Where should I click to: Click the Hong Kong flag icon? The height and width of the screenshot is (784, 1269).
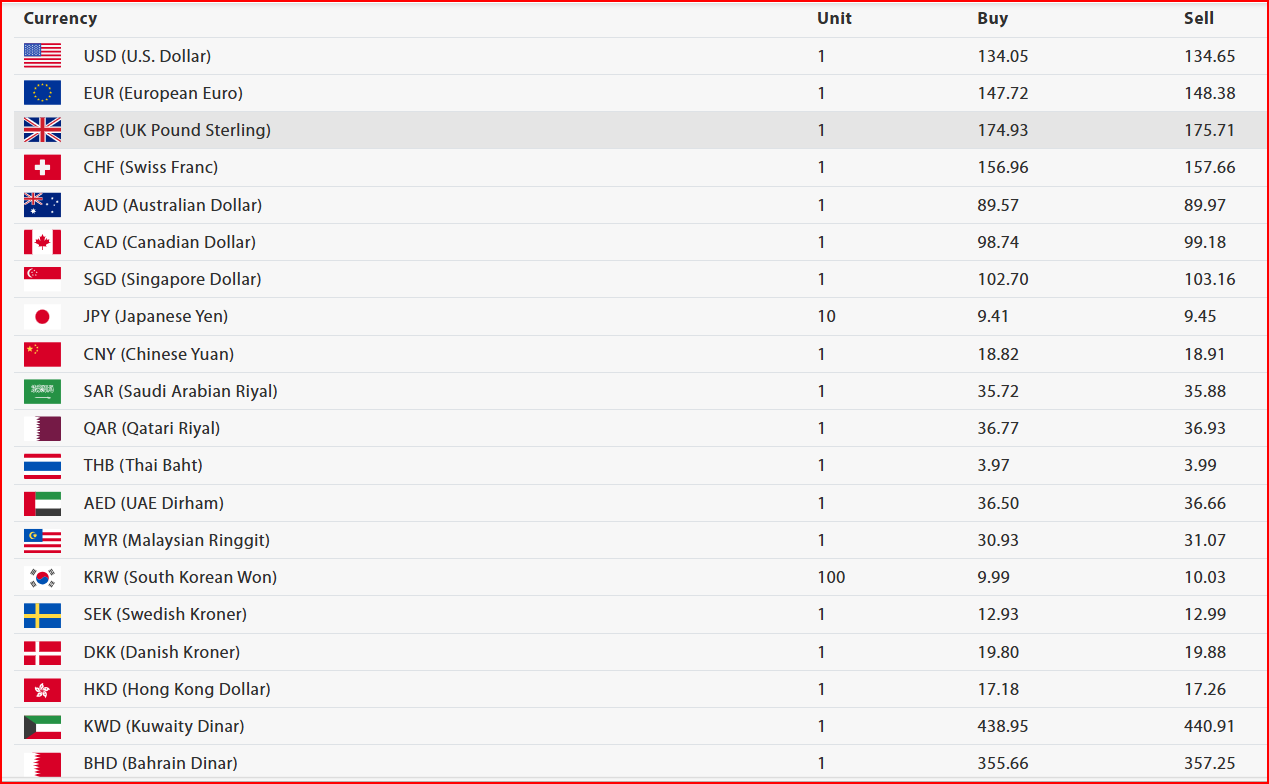[x=42, y=689]
